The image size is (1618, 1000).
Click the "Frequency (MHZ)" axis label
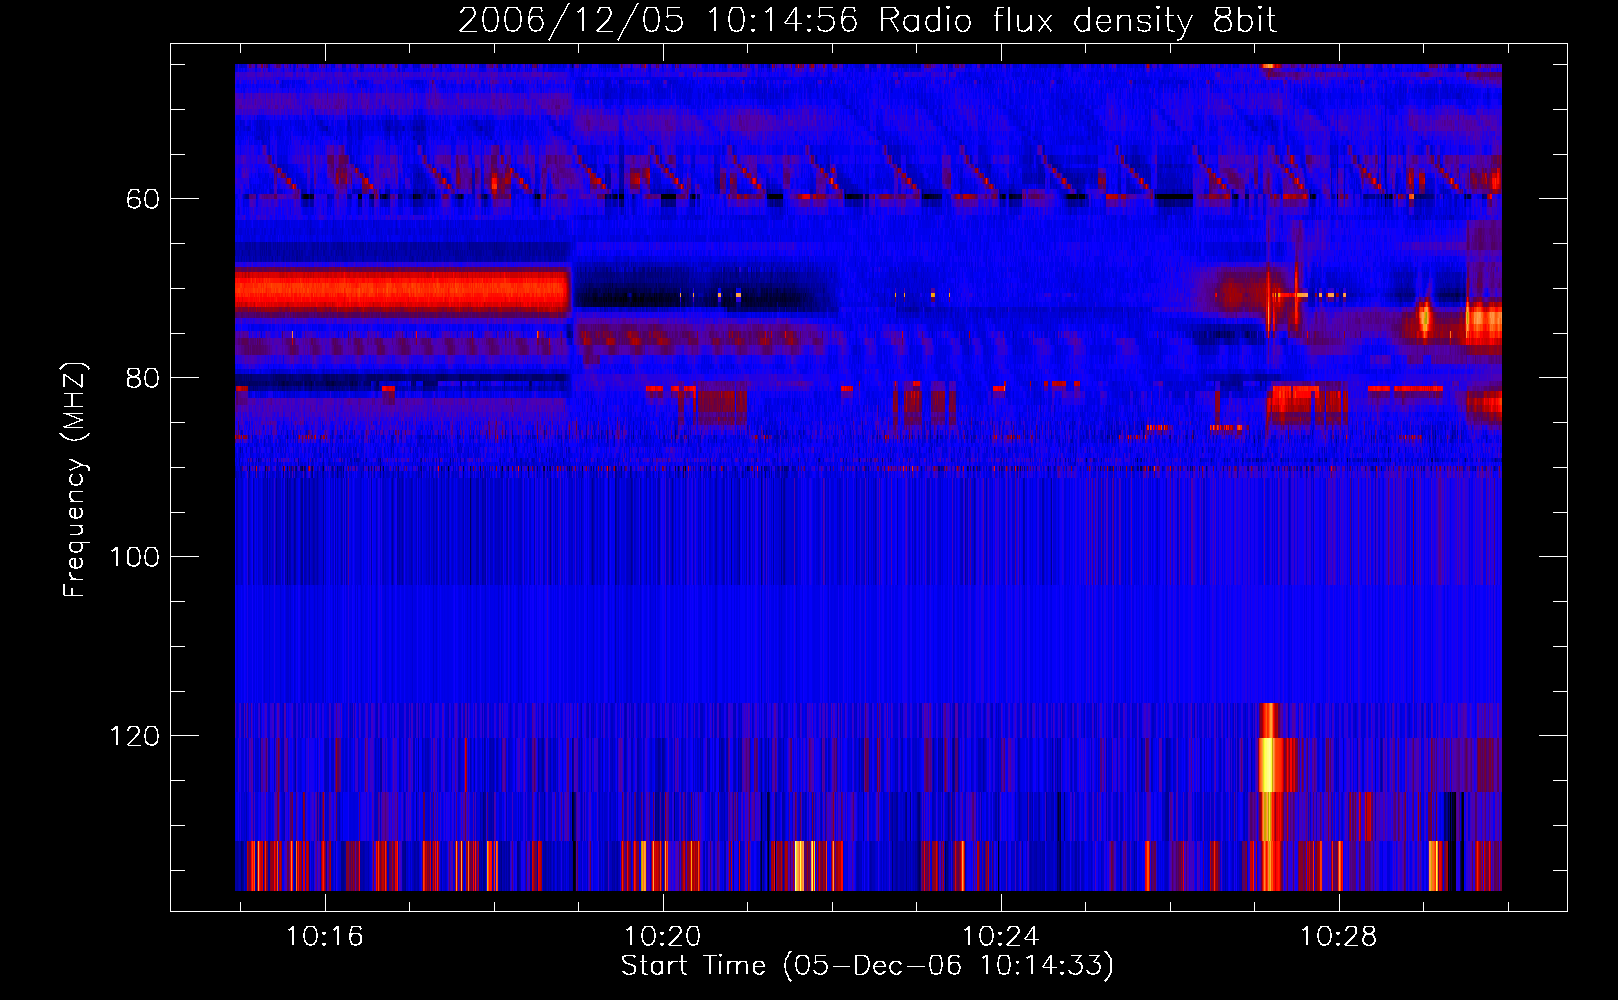(x=75, y=480)
